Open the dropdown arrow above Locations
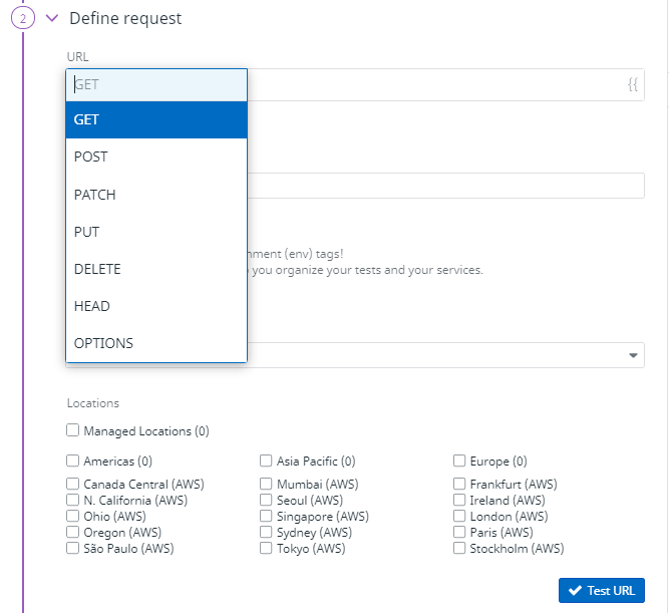The image size is (669, 613). (632, 356)
